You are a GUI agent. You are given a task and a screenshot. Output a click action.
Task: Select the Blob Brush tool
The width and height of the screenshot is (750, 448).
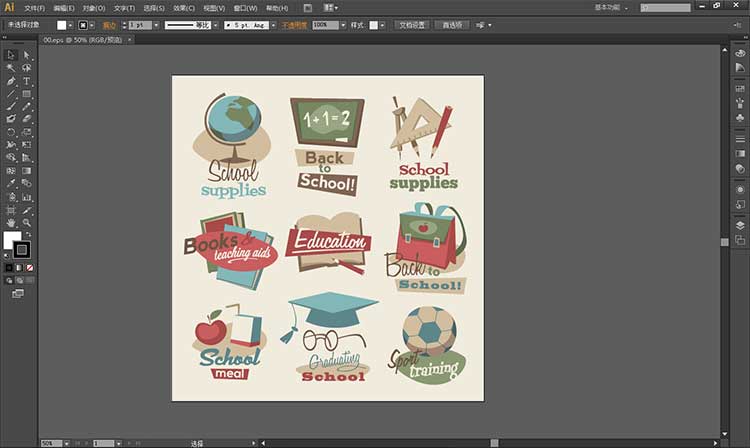click(11, 119)
